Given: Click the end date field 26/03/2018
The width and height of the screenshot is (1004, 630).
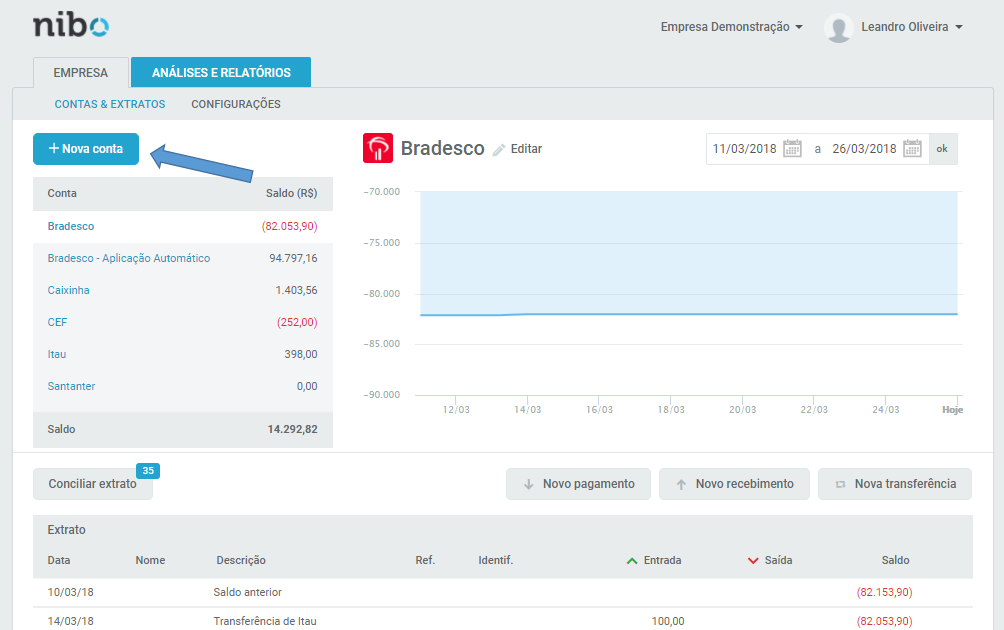Looking at the screenshot, I should 864,149.
